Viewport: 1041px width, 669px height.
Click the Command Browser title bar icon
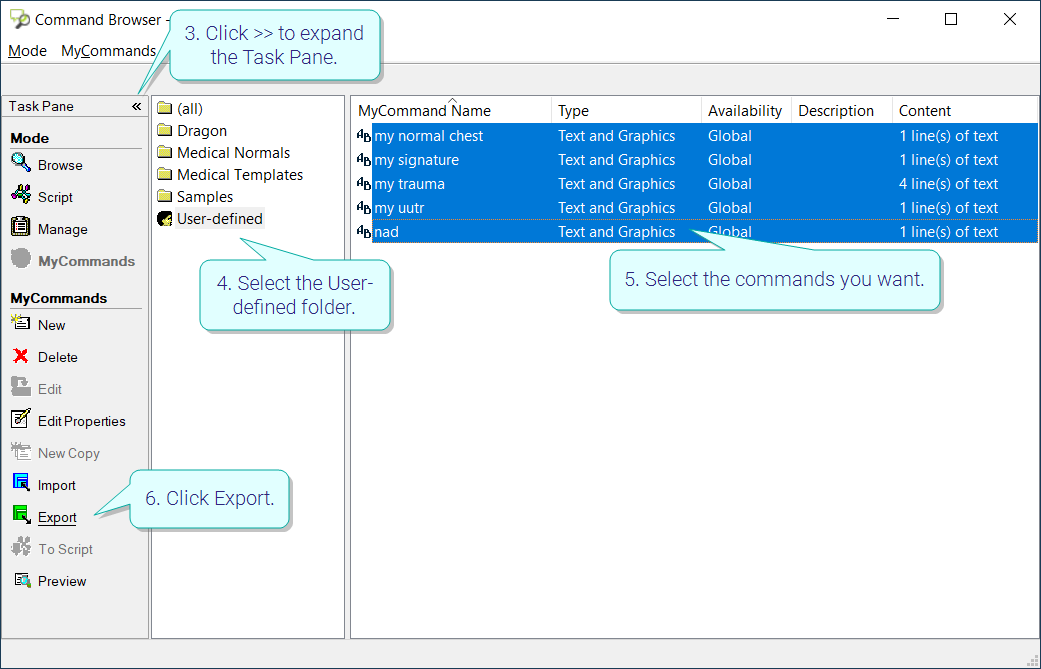pyautogui.click(x=20, y=19)
